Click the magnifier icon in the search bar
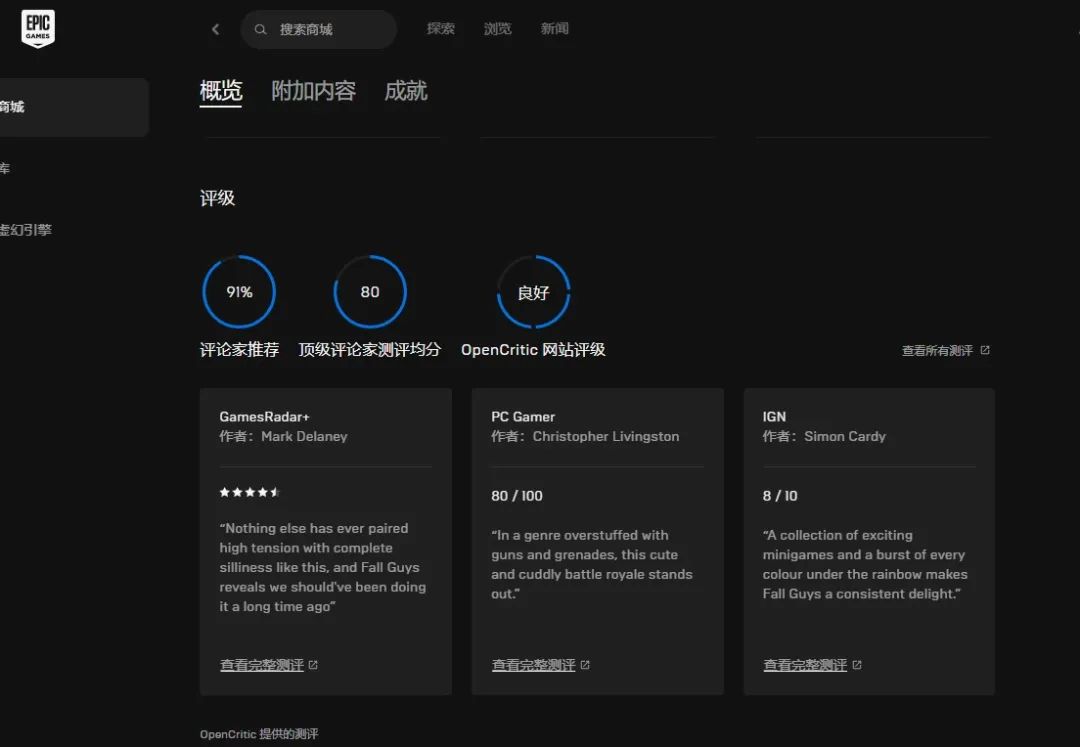1080x747 pixels. pos(261,29)
